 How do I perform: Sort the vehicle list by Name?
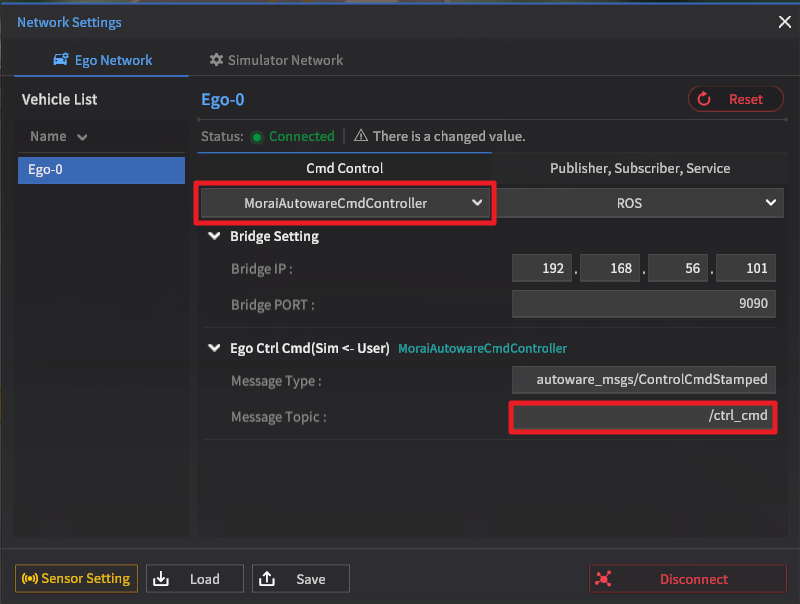(59, 136)
